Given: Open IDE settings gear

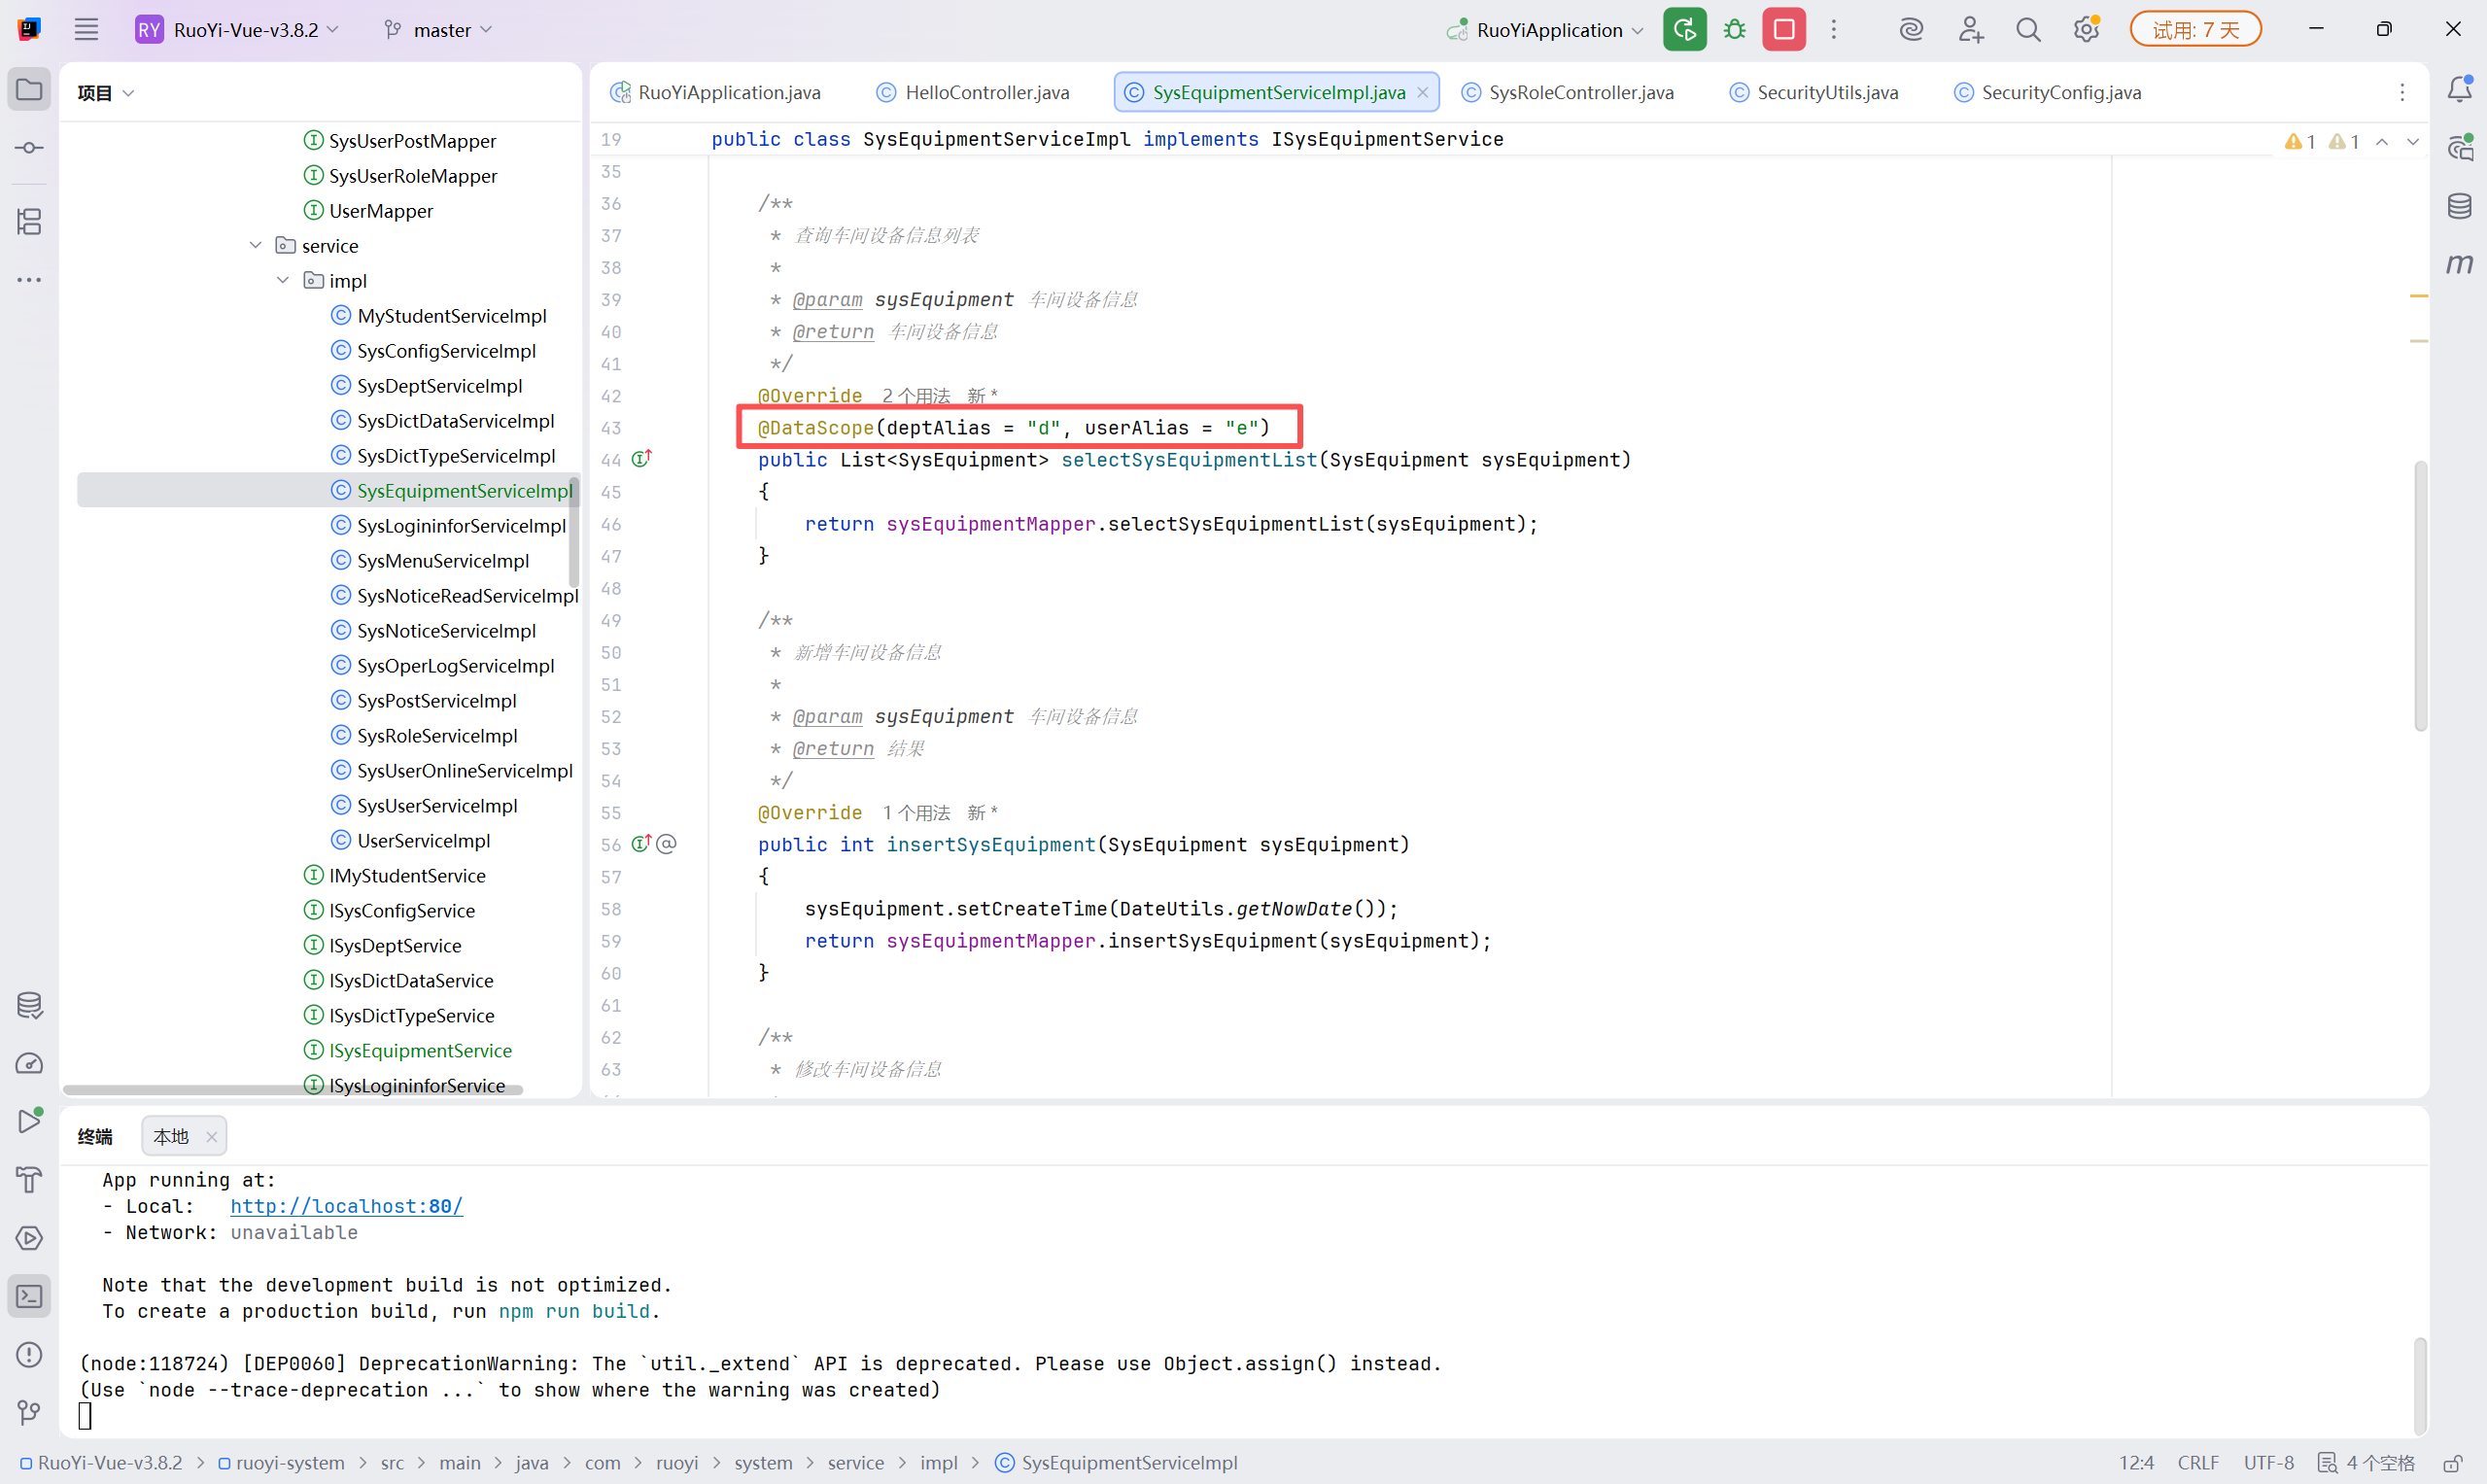Looking at the screenshot, I should (x=2086, y=29).
